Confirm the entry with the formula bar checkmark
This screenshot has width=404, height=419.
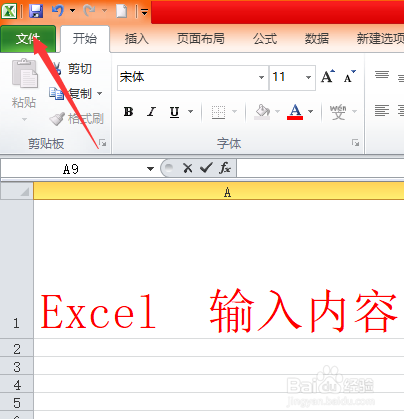pos(206,168)
